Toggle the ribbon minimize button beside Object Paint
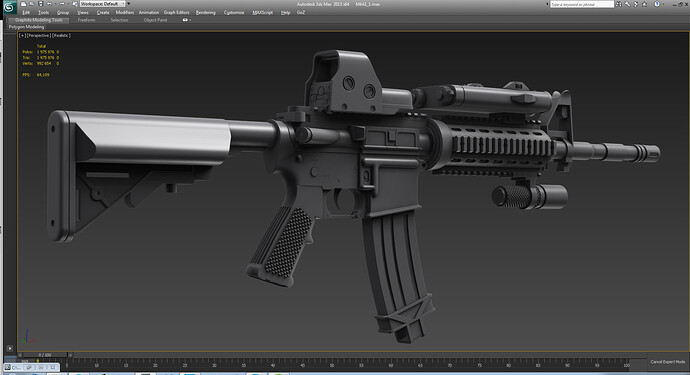Screen dimensions: 690x375 click(x=186, y=20)
